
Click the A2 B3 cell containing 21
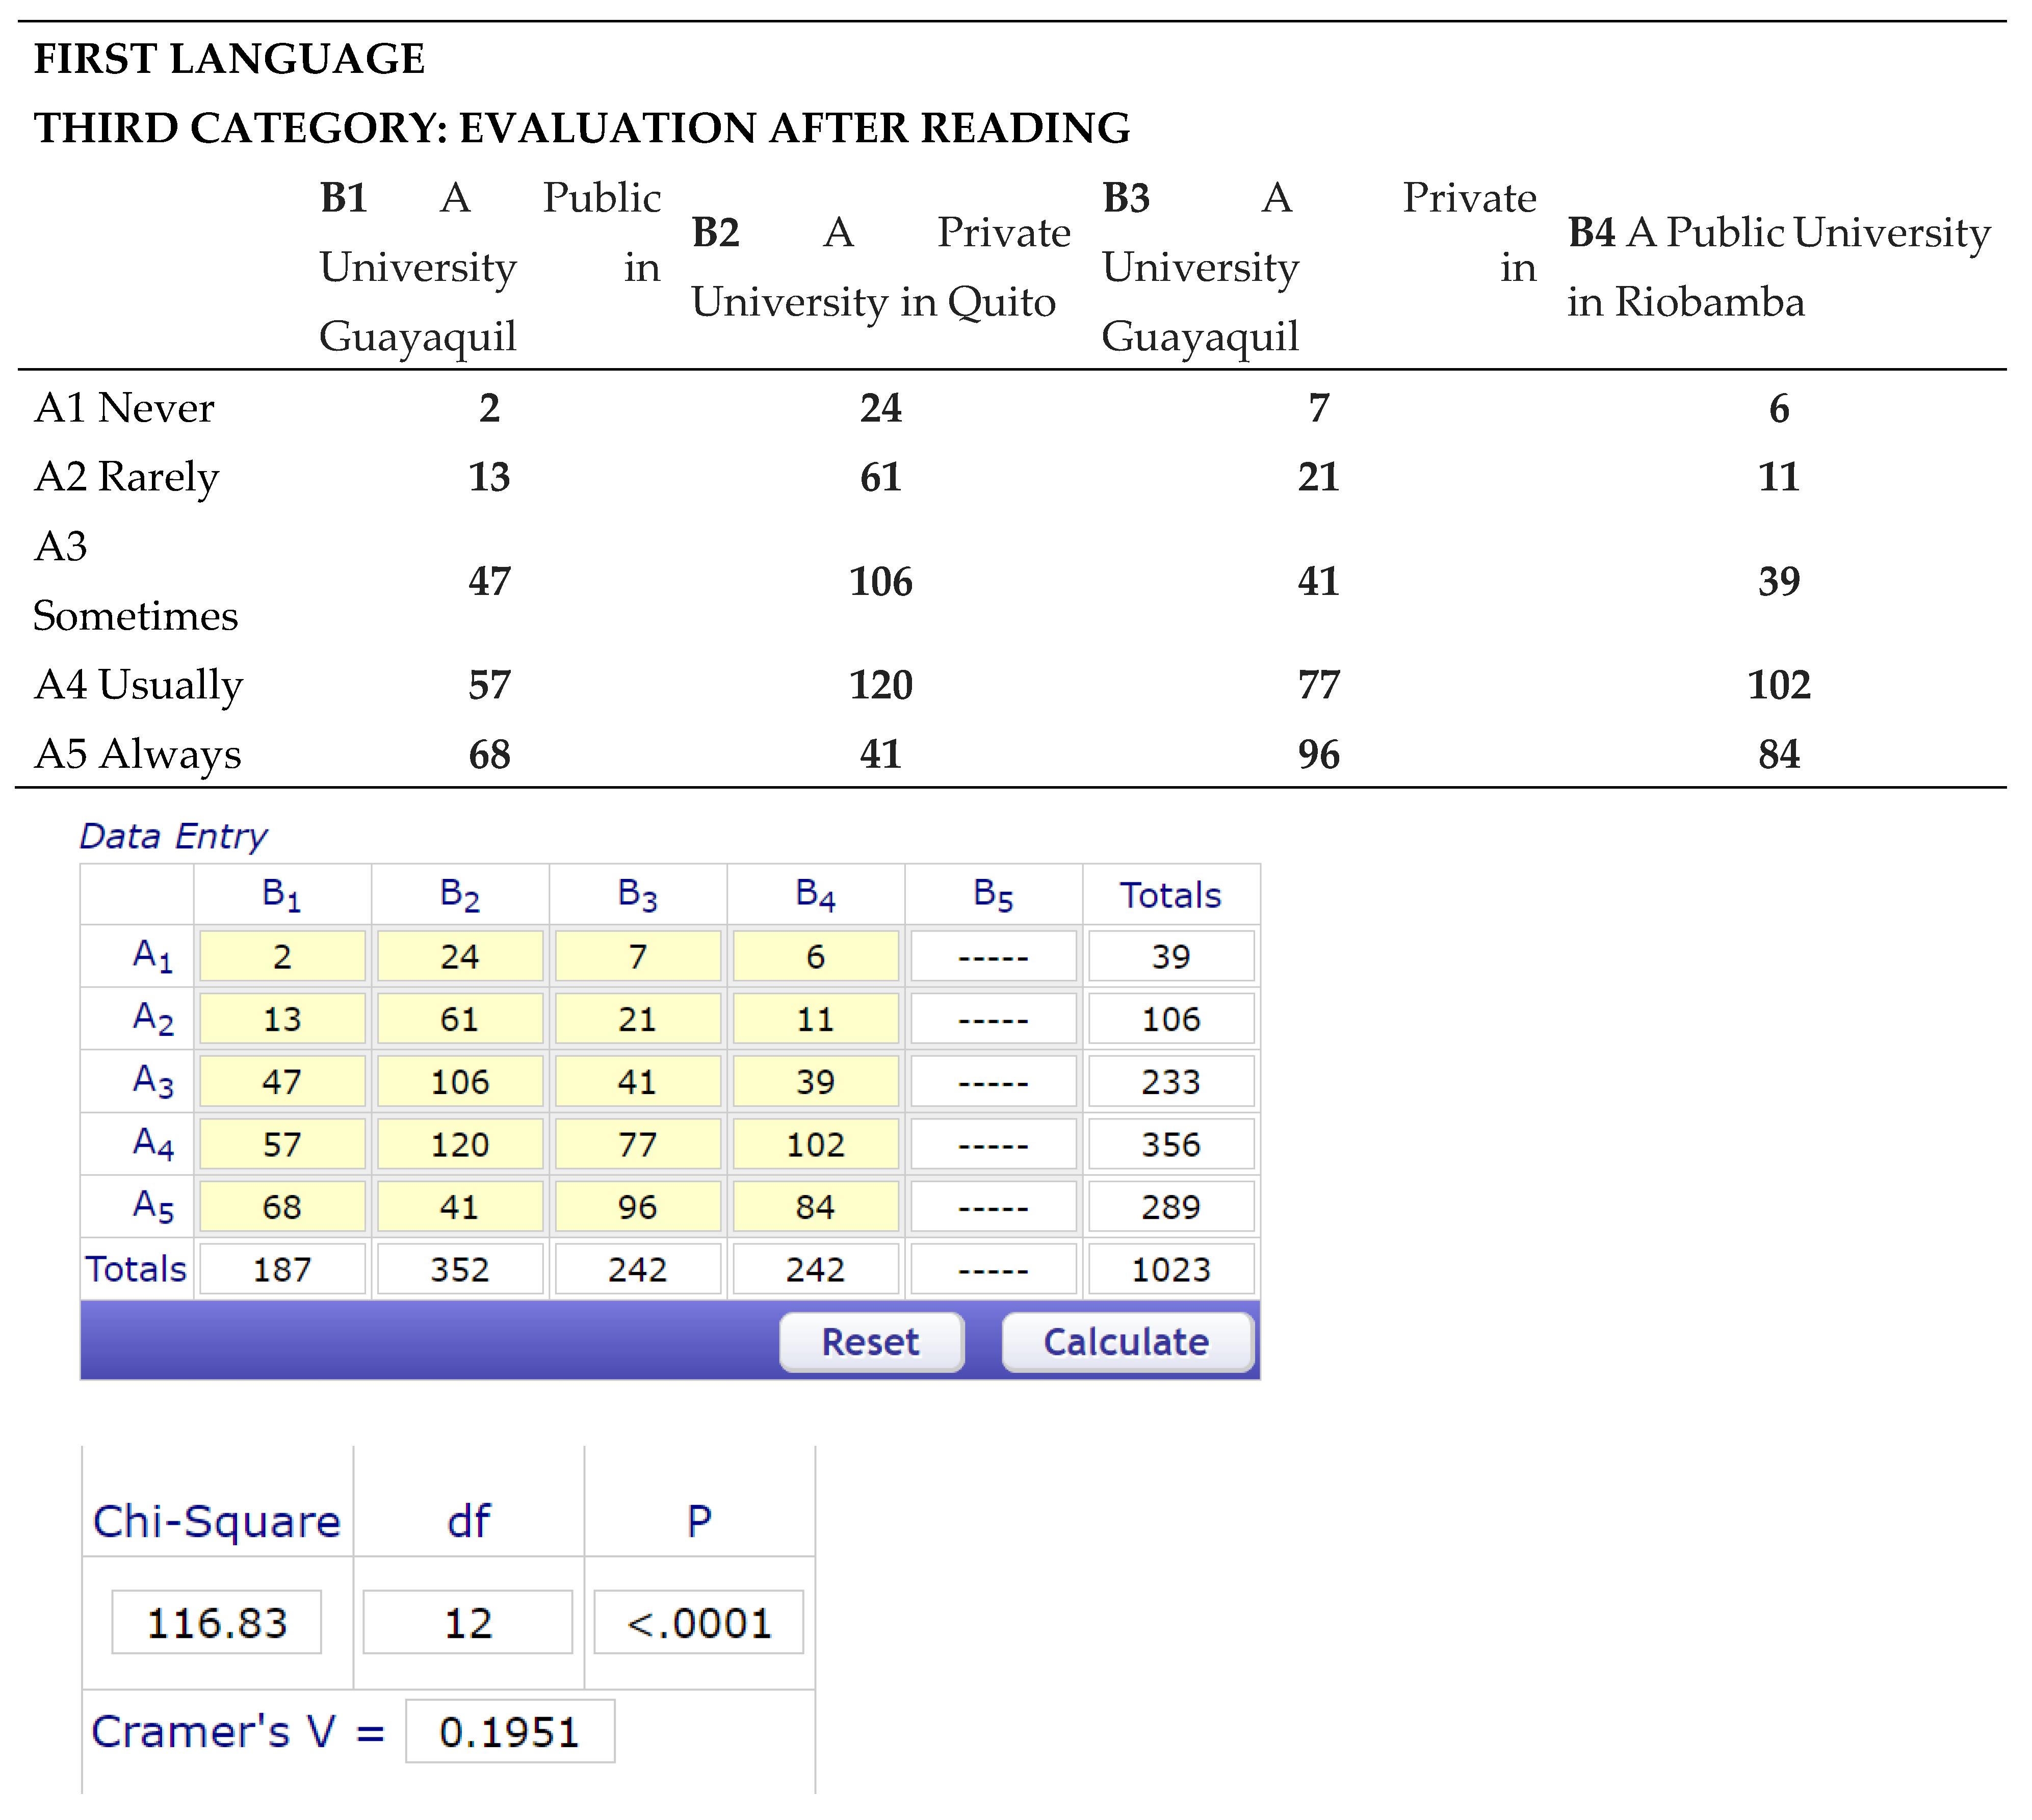pyautogui.click(x=637, y=1018)
